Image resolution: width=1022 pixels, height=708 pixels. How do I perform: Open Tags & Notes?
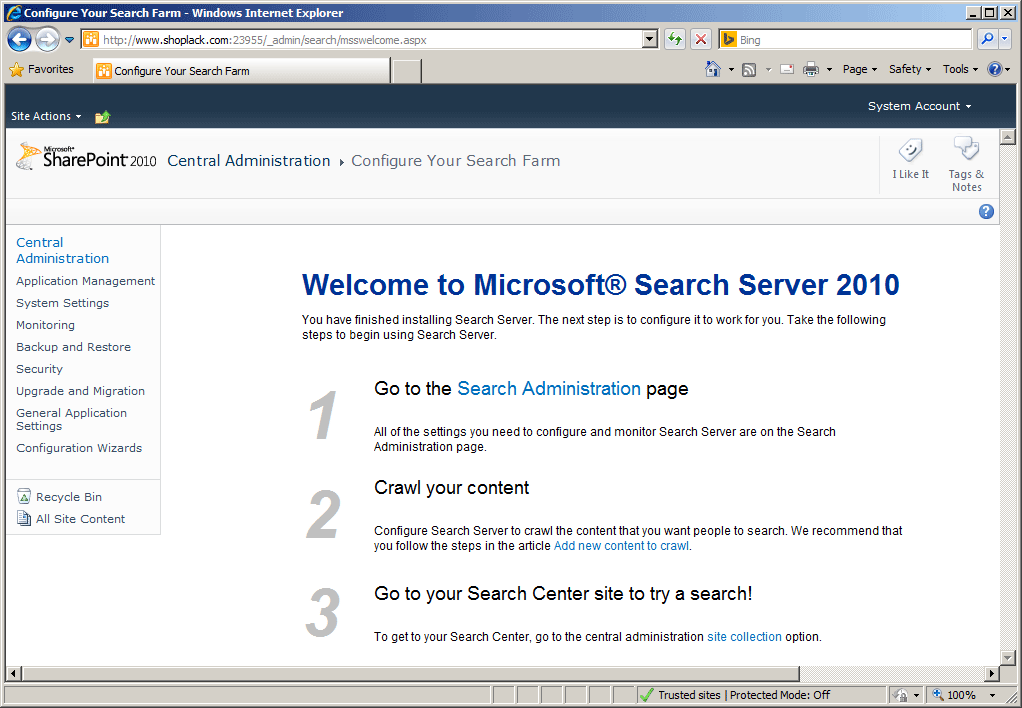coord(966,164)
